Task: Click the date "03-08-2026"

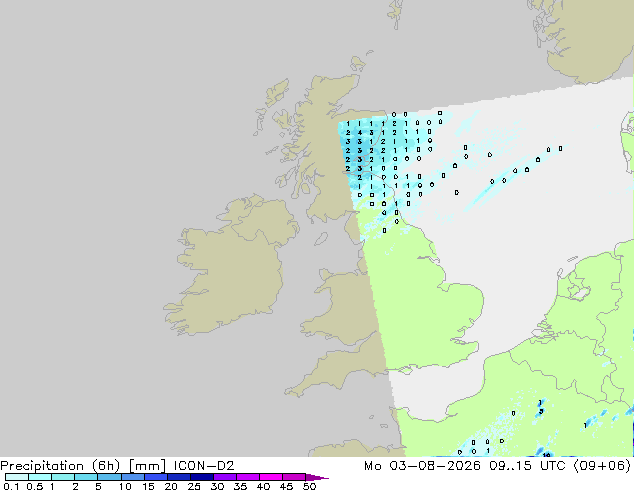Action: point(435,466)
